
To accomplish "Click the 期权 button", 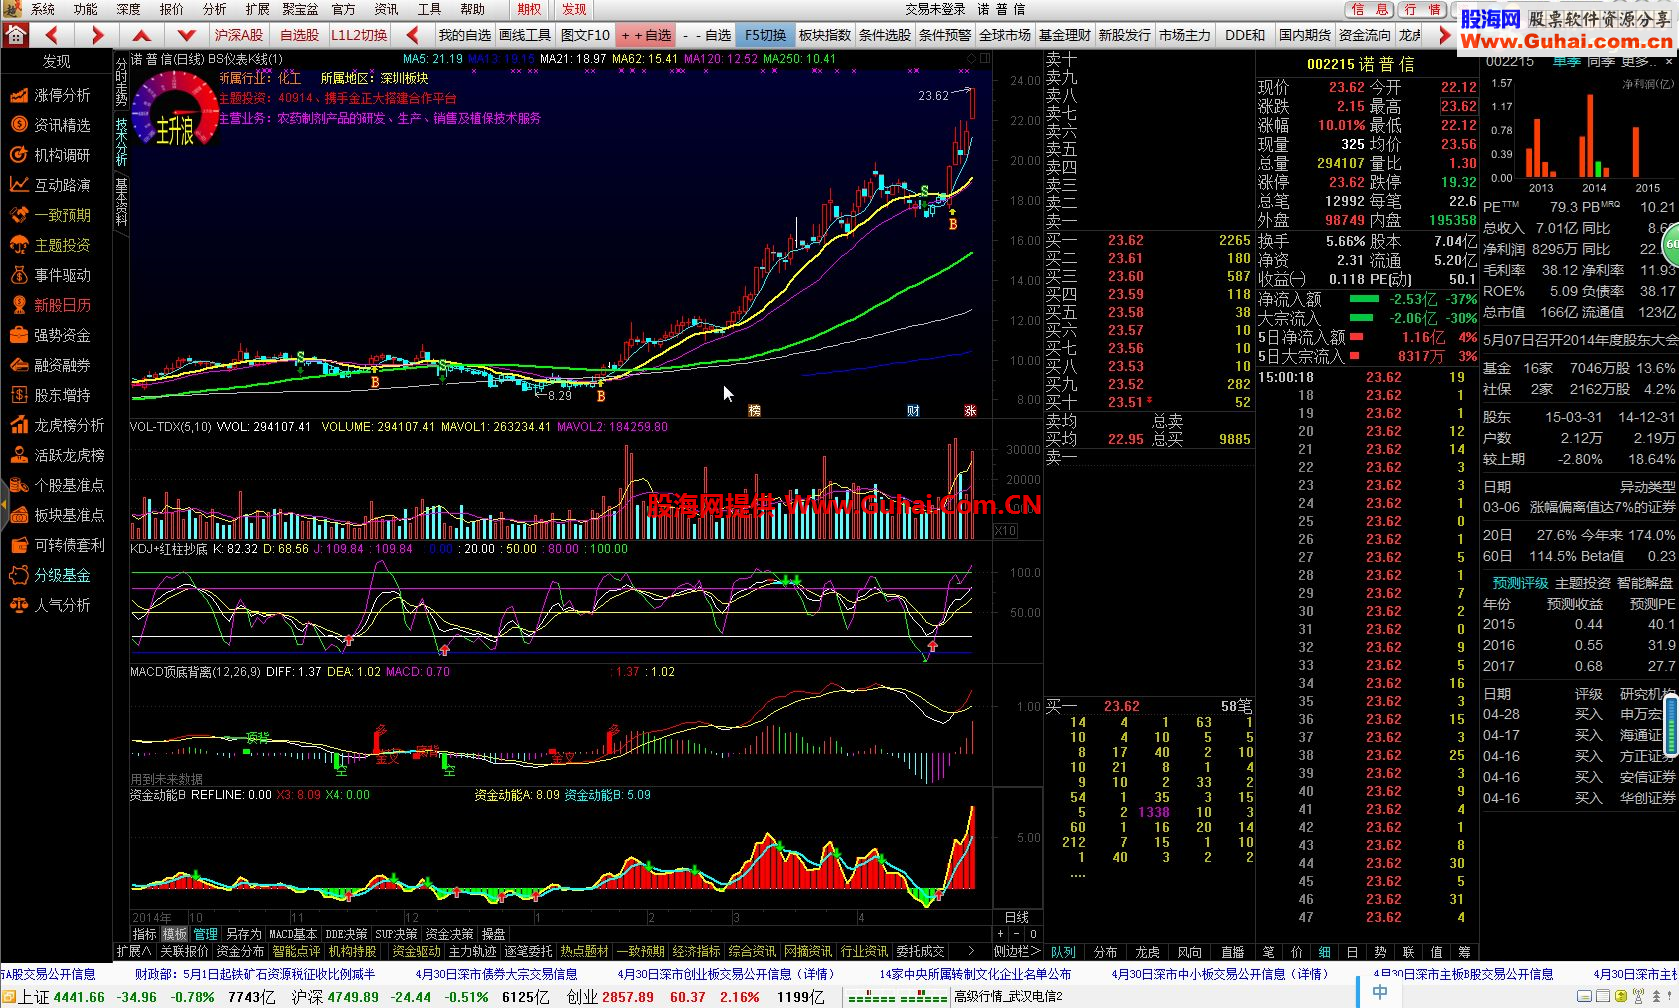I will pos(529,9).
